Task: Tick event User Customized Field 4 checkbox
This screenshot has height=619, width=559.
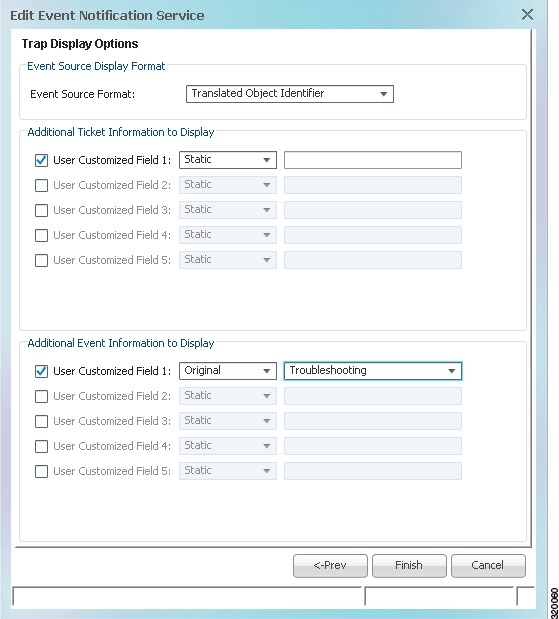Action: pyautogui.click(x=41, y=446)
